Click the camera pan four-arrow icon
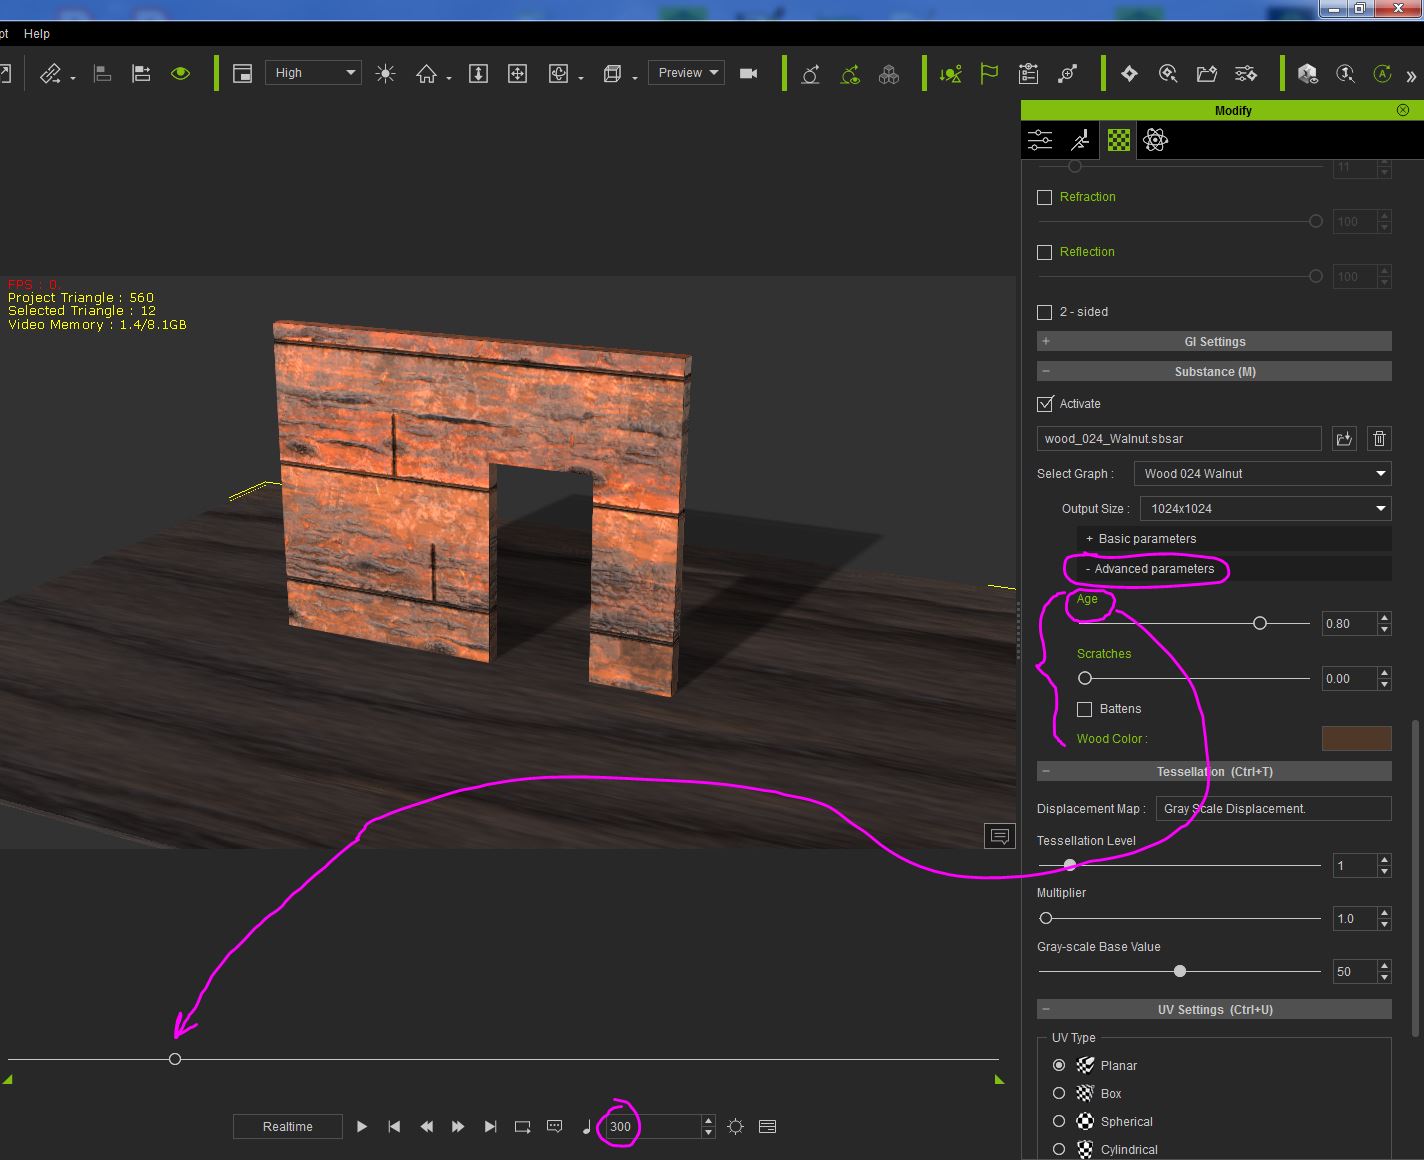This screenshot has width=1424, height=1160. coord(517,73)
